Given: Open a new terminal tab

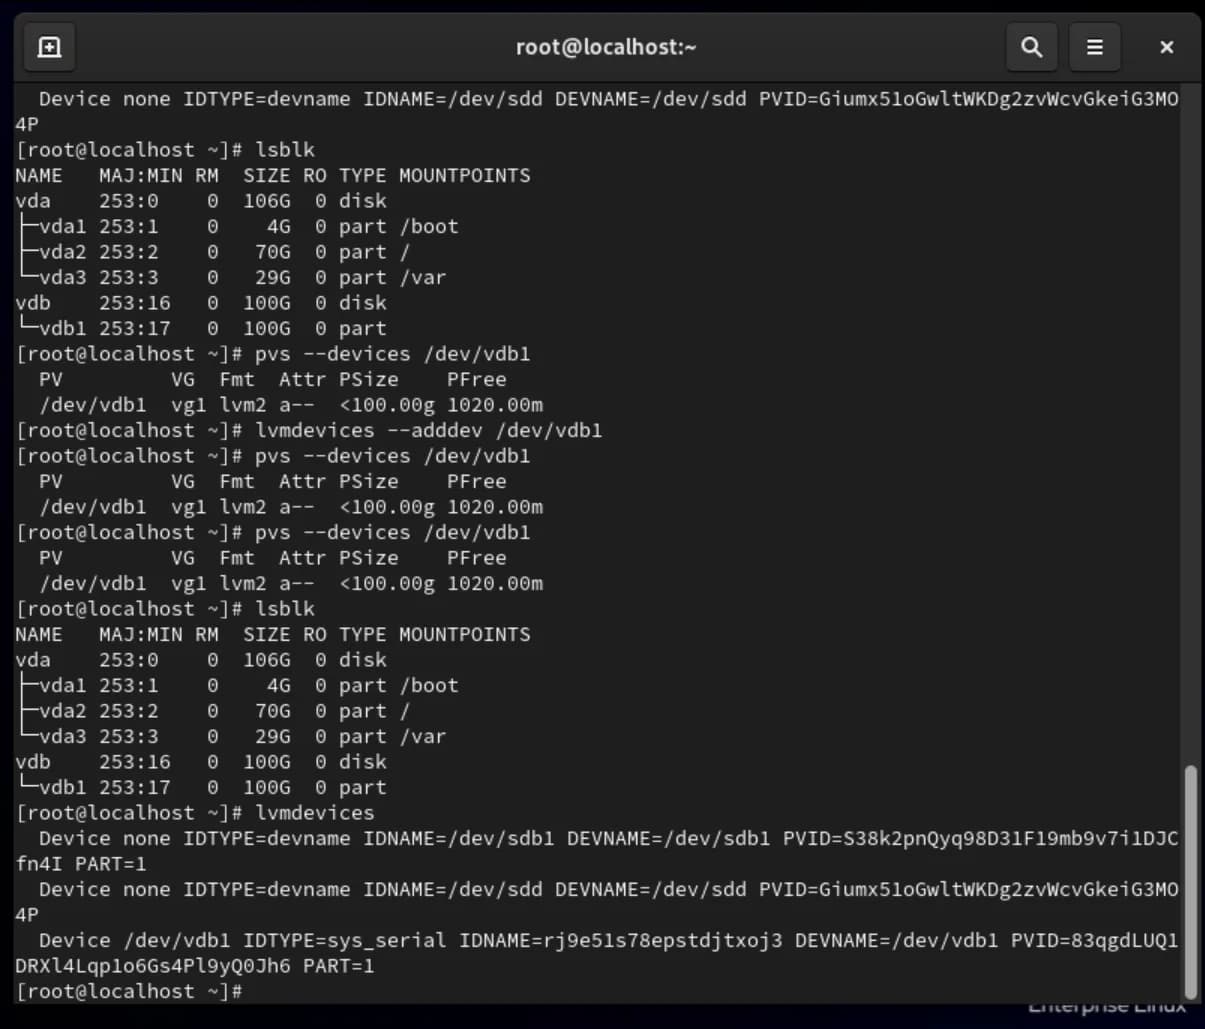Looking at the screenshot, I should tap(49, 46).
